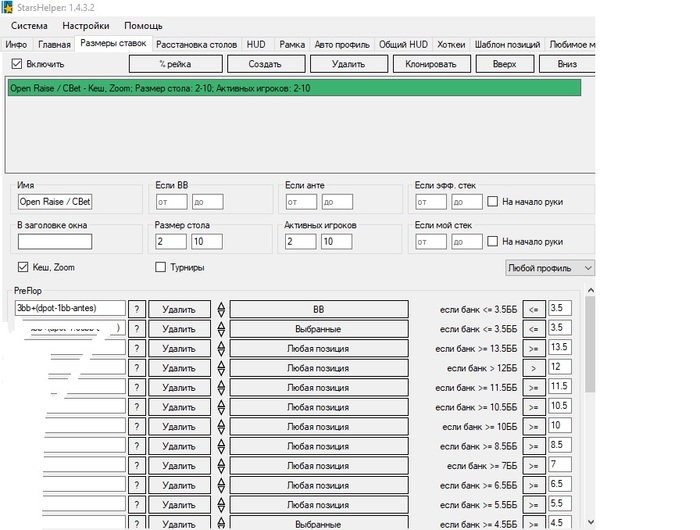Click the "?" button in the 8.5ББ bank row

coord(137,445)
